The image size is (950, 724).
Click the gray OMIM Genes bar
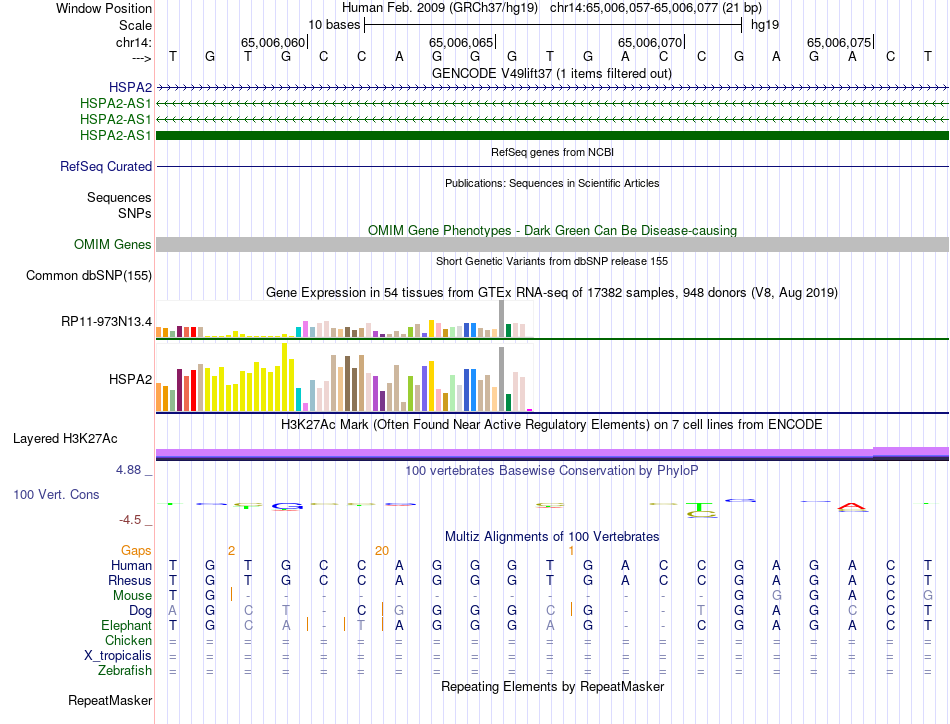tap(553, 244)
